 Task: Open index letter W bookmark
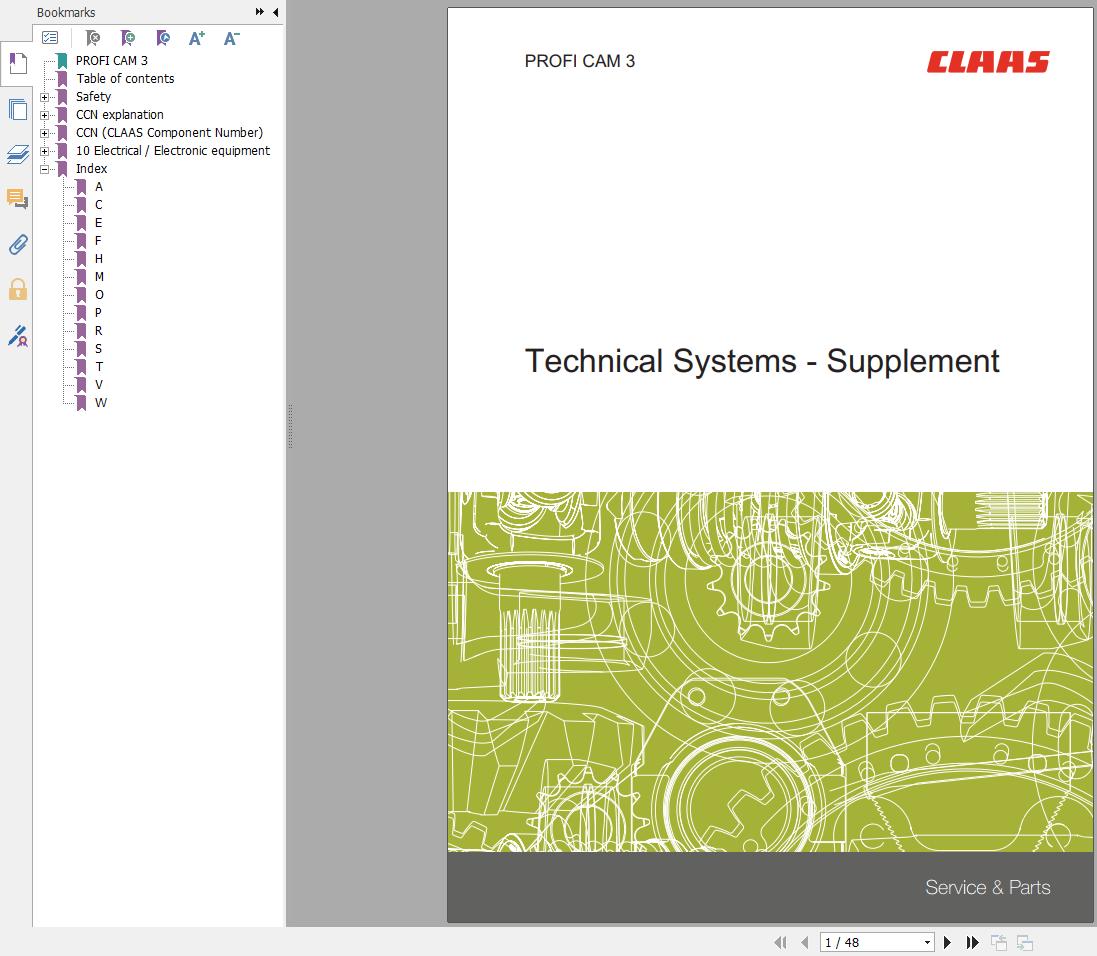(101, 403)
